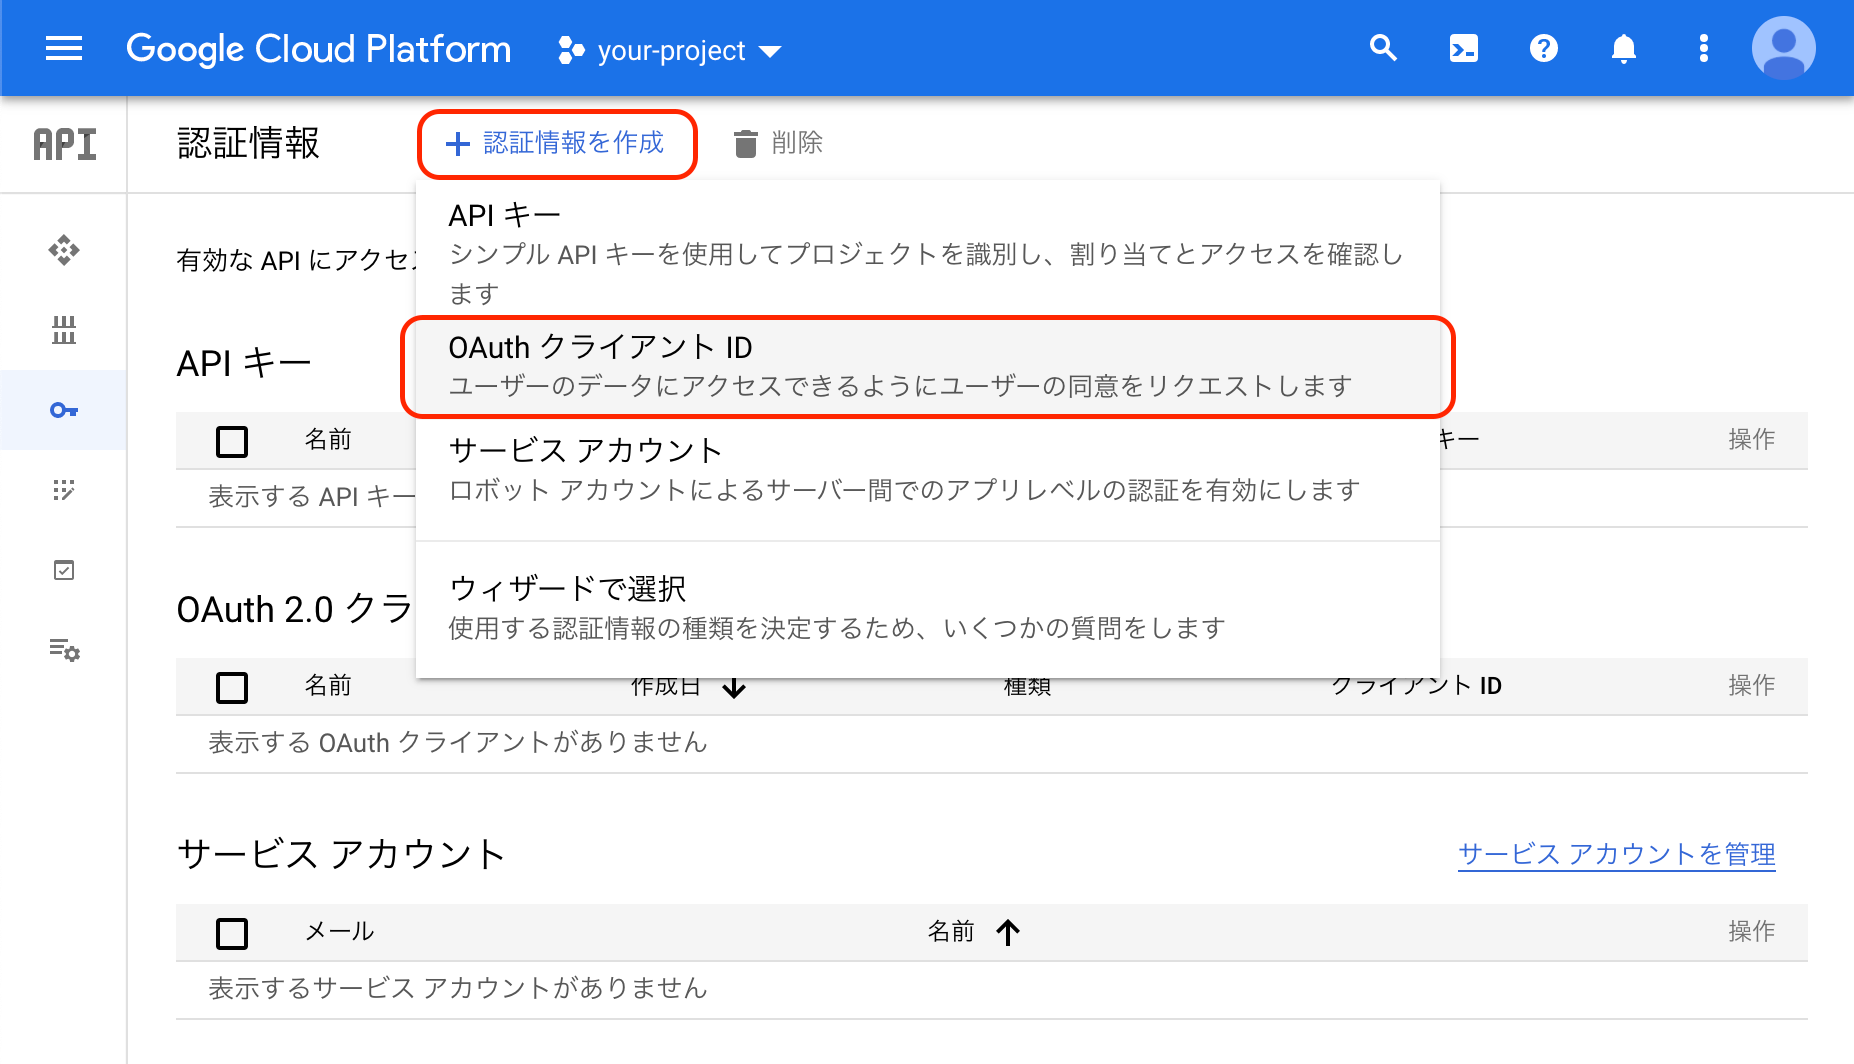Open the library grid icon in sidebar

pos(64,330)
